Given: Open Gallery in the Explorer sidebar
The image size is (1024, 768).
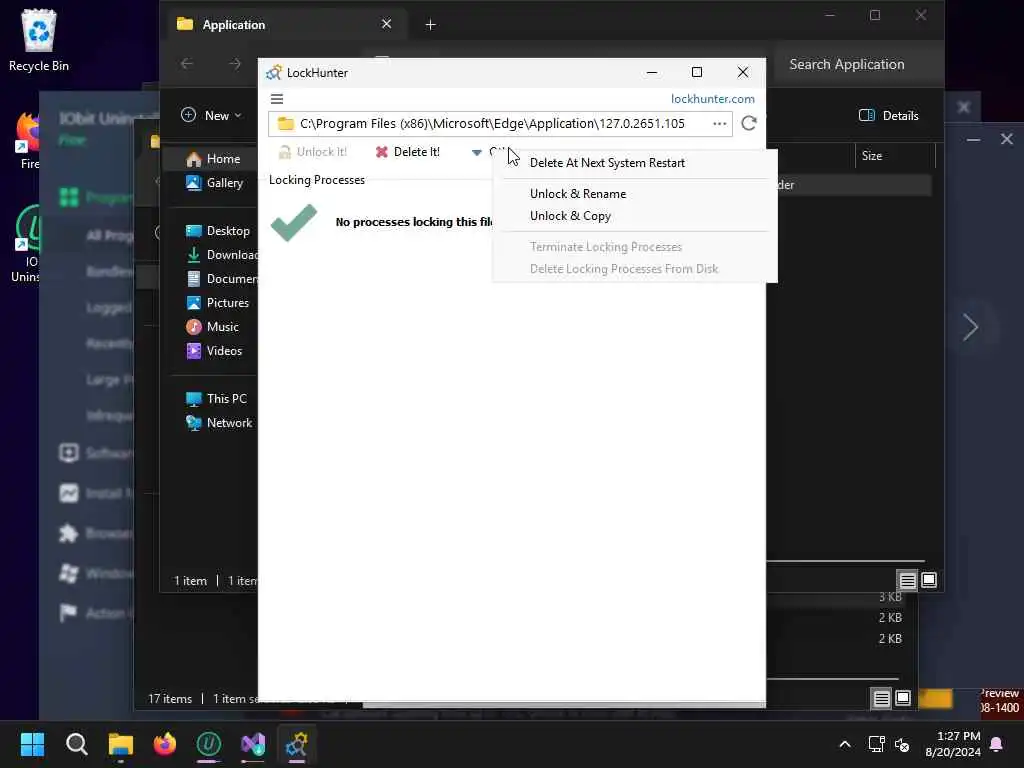Looking at the screenshot, I should pyautogui.click(x=215, y=184).
